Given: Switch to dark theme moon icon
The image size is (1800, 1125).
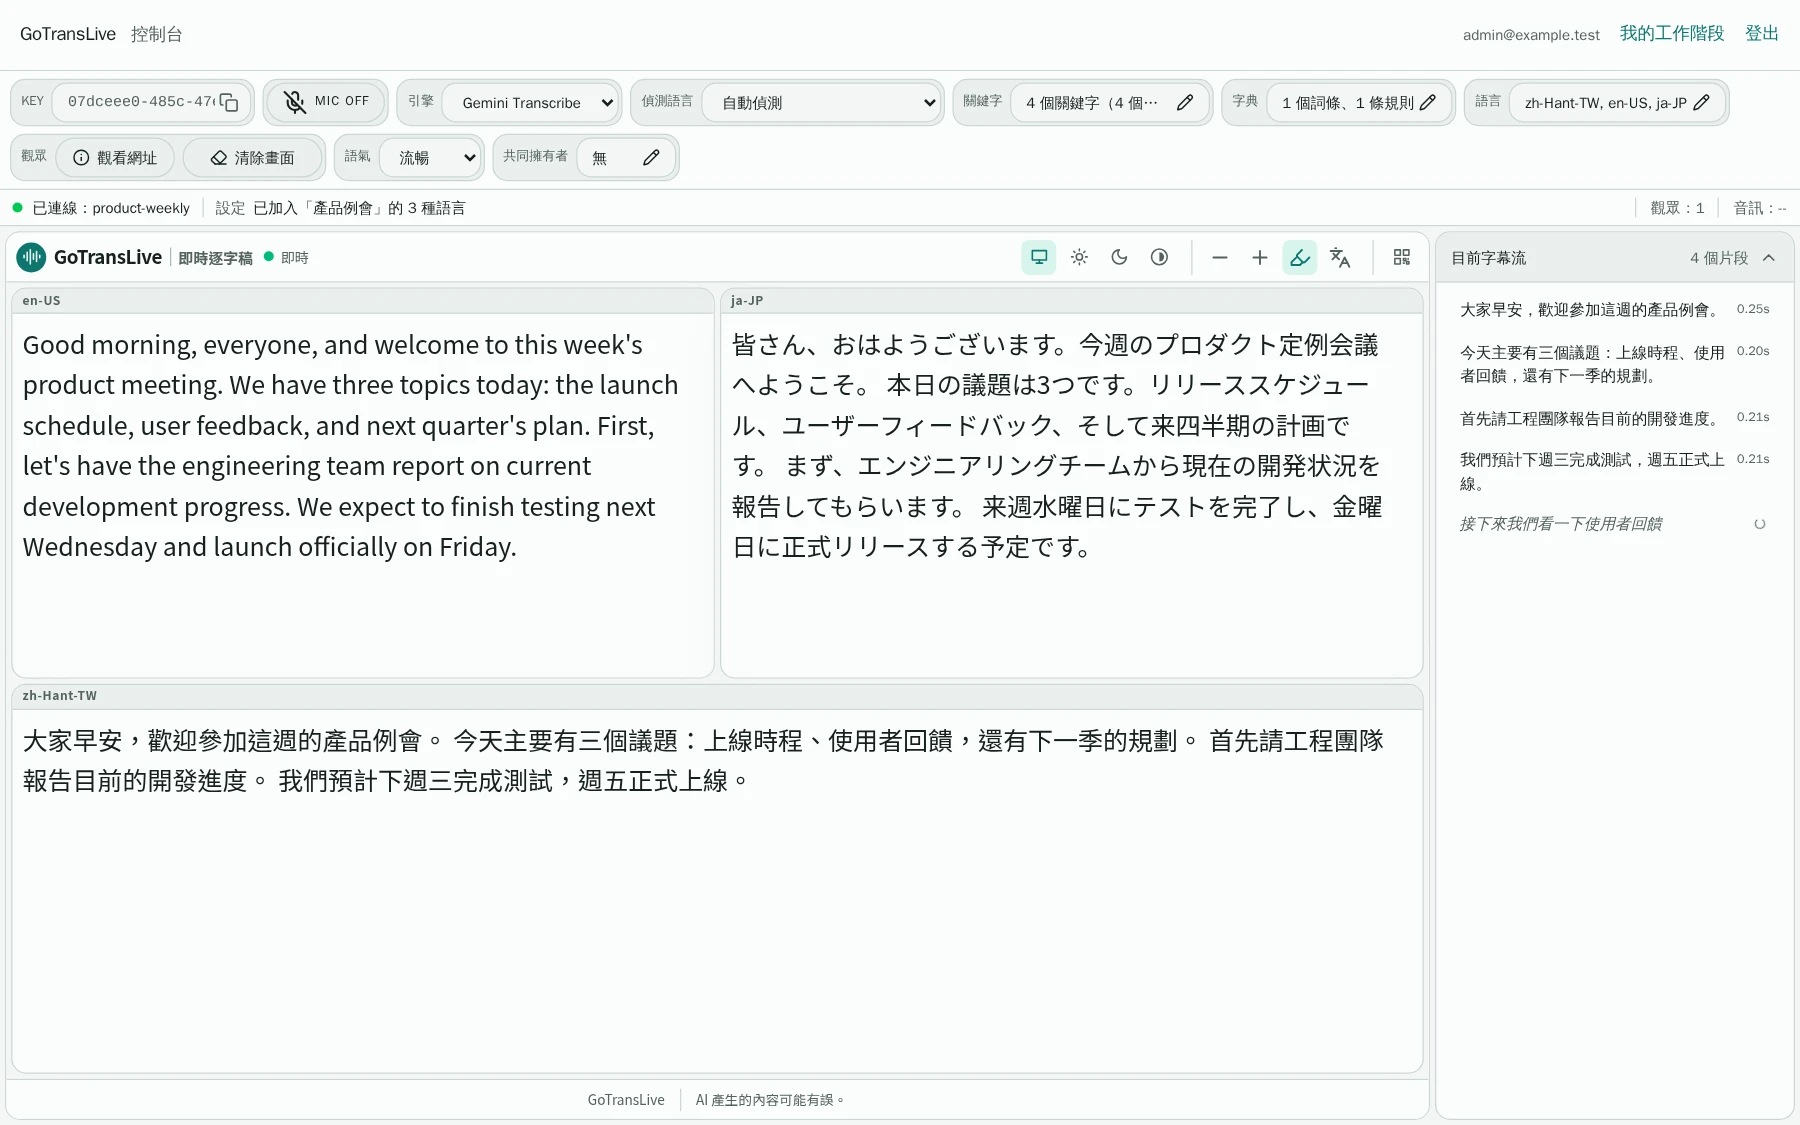Looking at the screenshot, I should pyautogui.click(x=1119, y=257).
